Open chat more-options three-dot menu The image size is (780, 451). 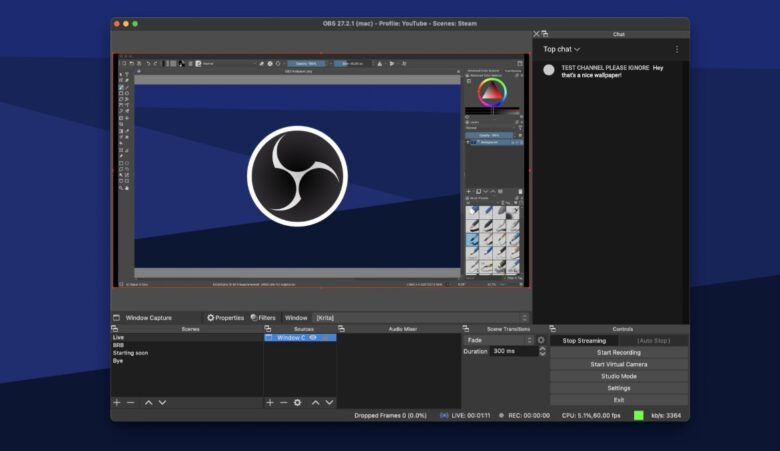tap(677, 49)
